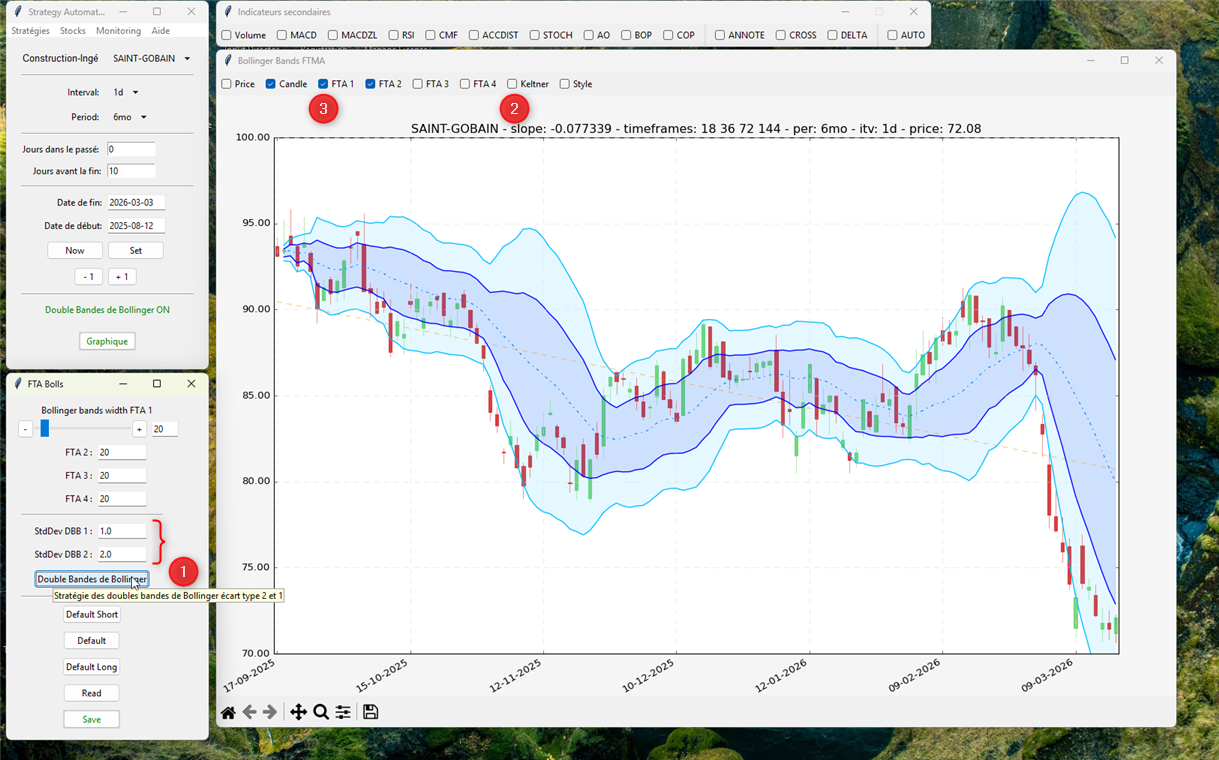
Task: Click the StdDev DBB 1 input field
Action: tap(121, 531)
